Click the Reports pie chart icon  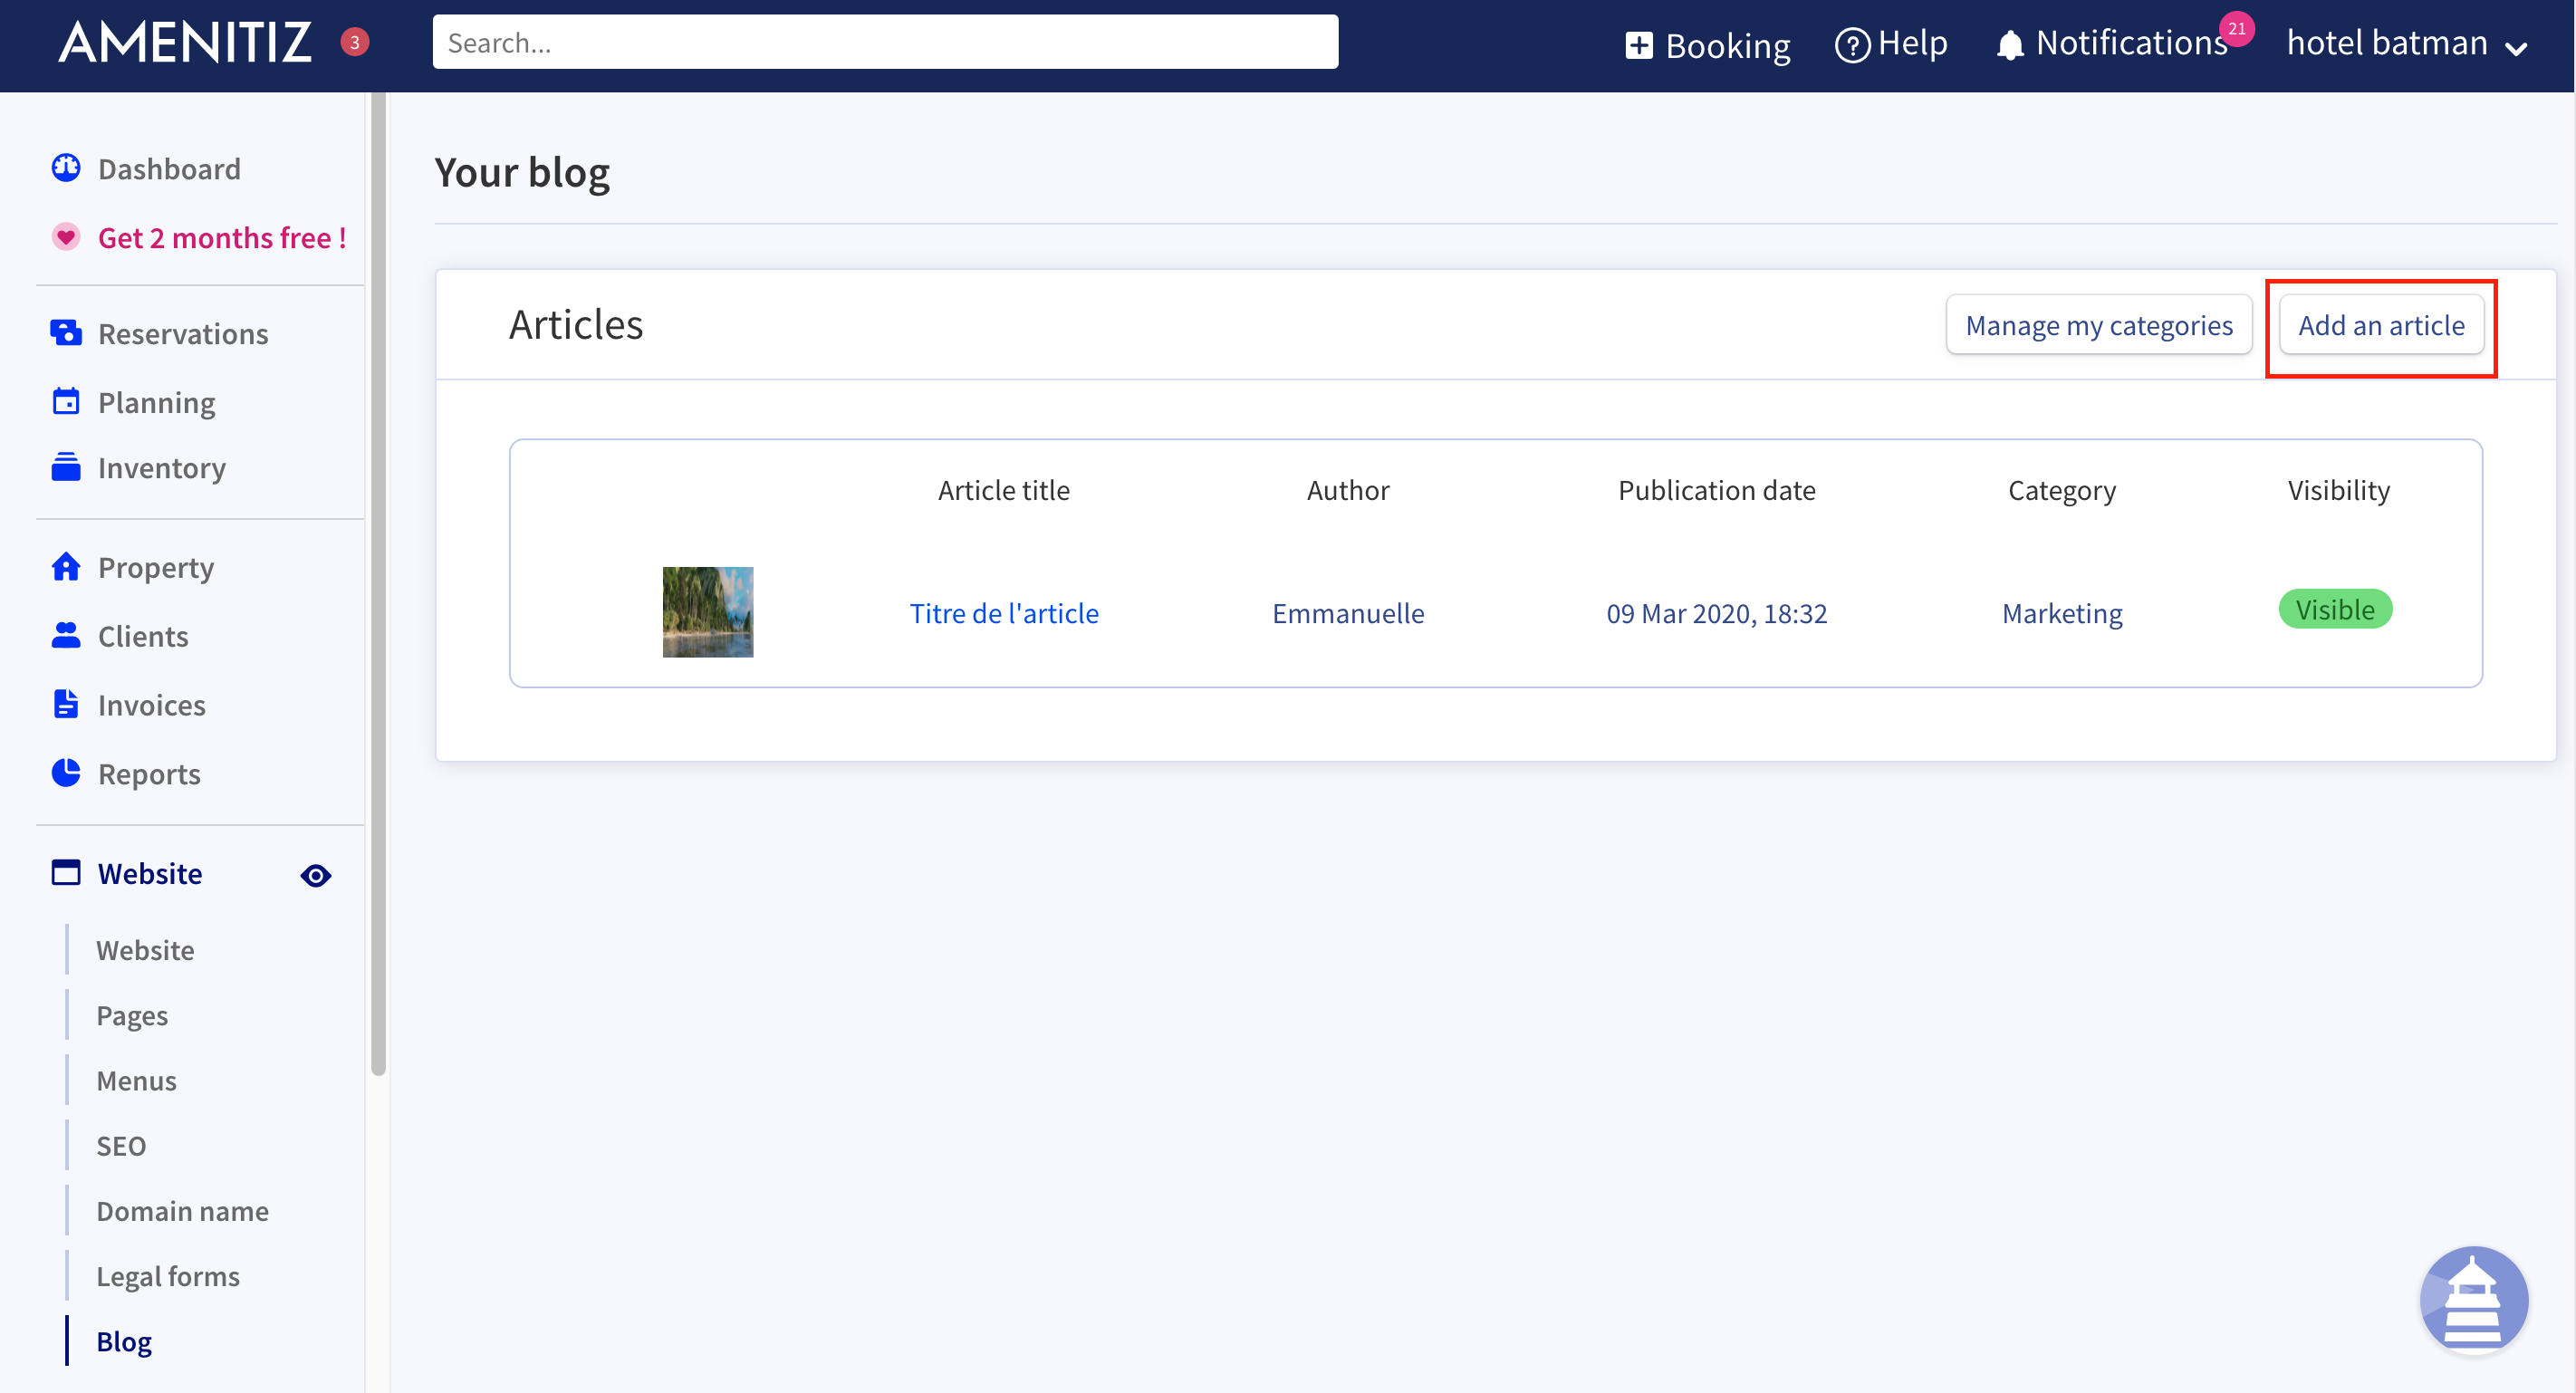pos(66,773)
